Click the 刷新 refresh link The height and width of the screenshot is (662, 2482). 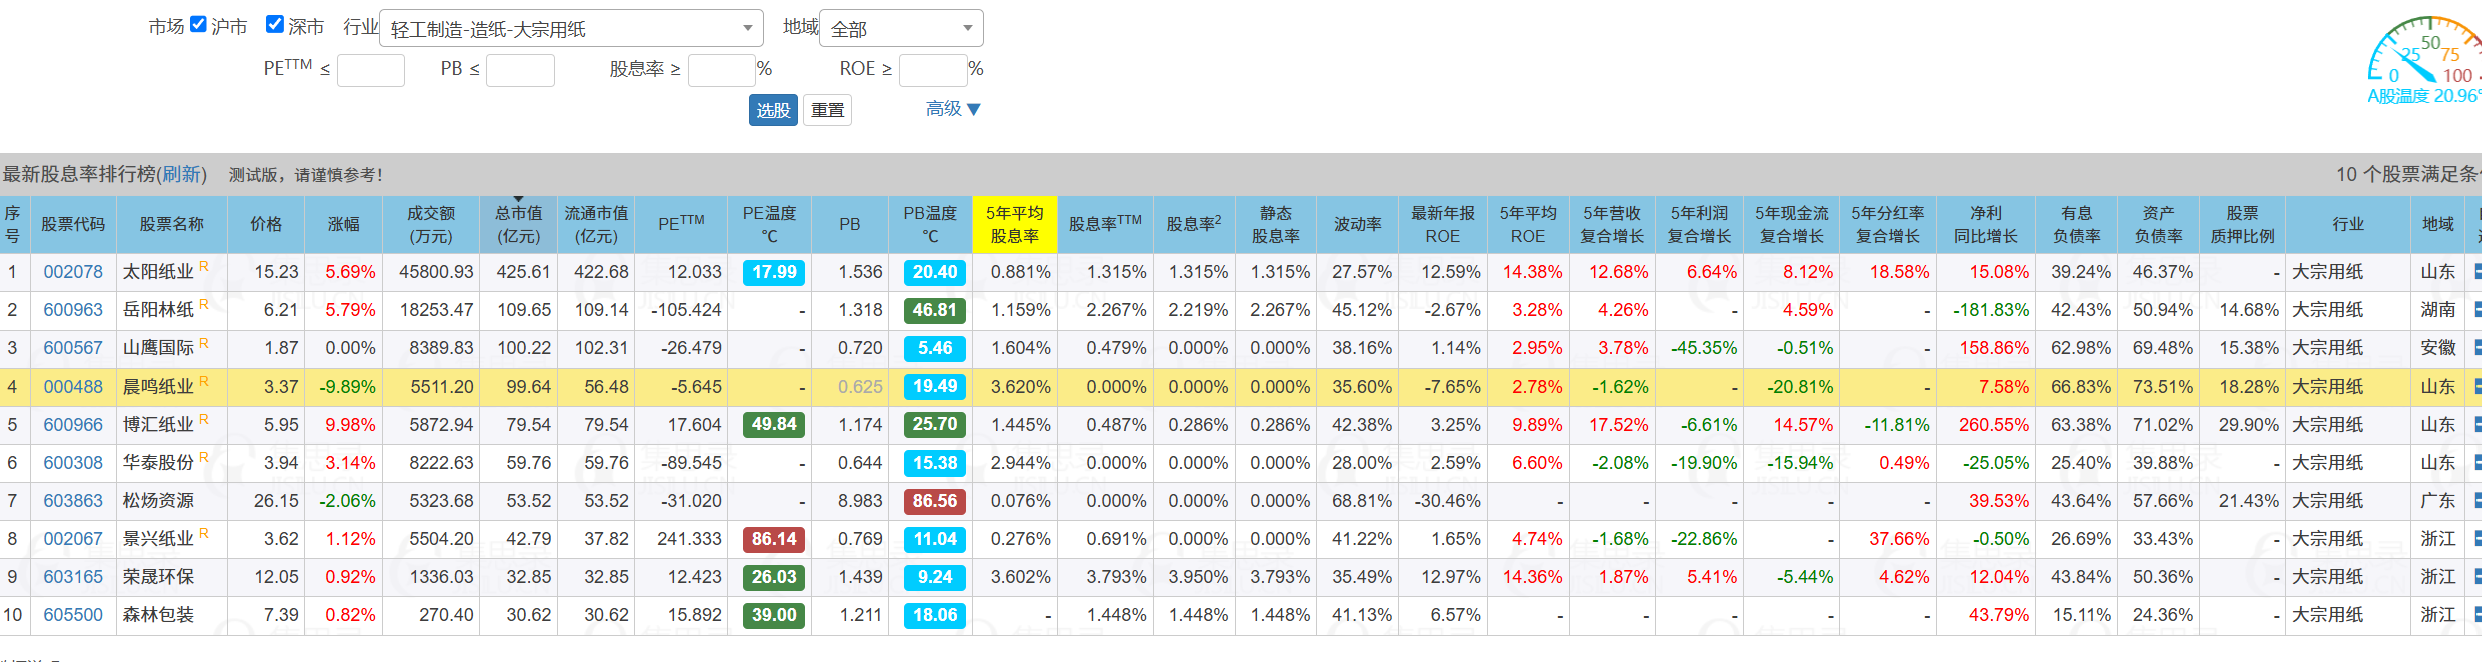pos(182,175)
